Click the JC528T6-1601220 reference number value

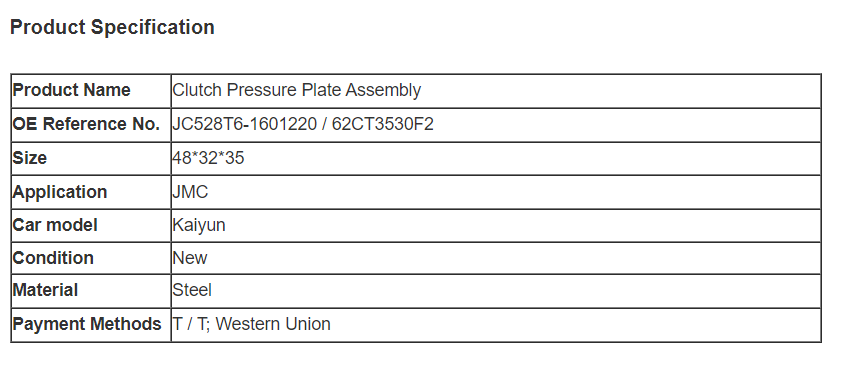(x=244, y=124)
